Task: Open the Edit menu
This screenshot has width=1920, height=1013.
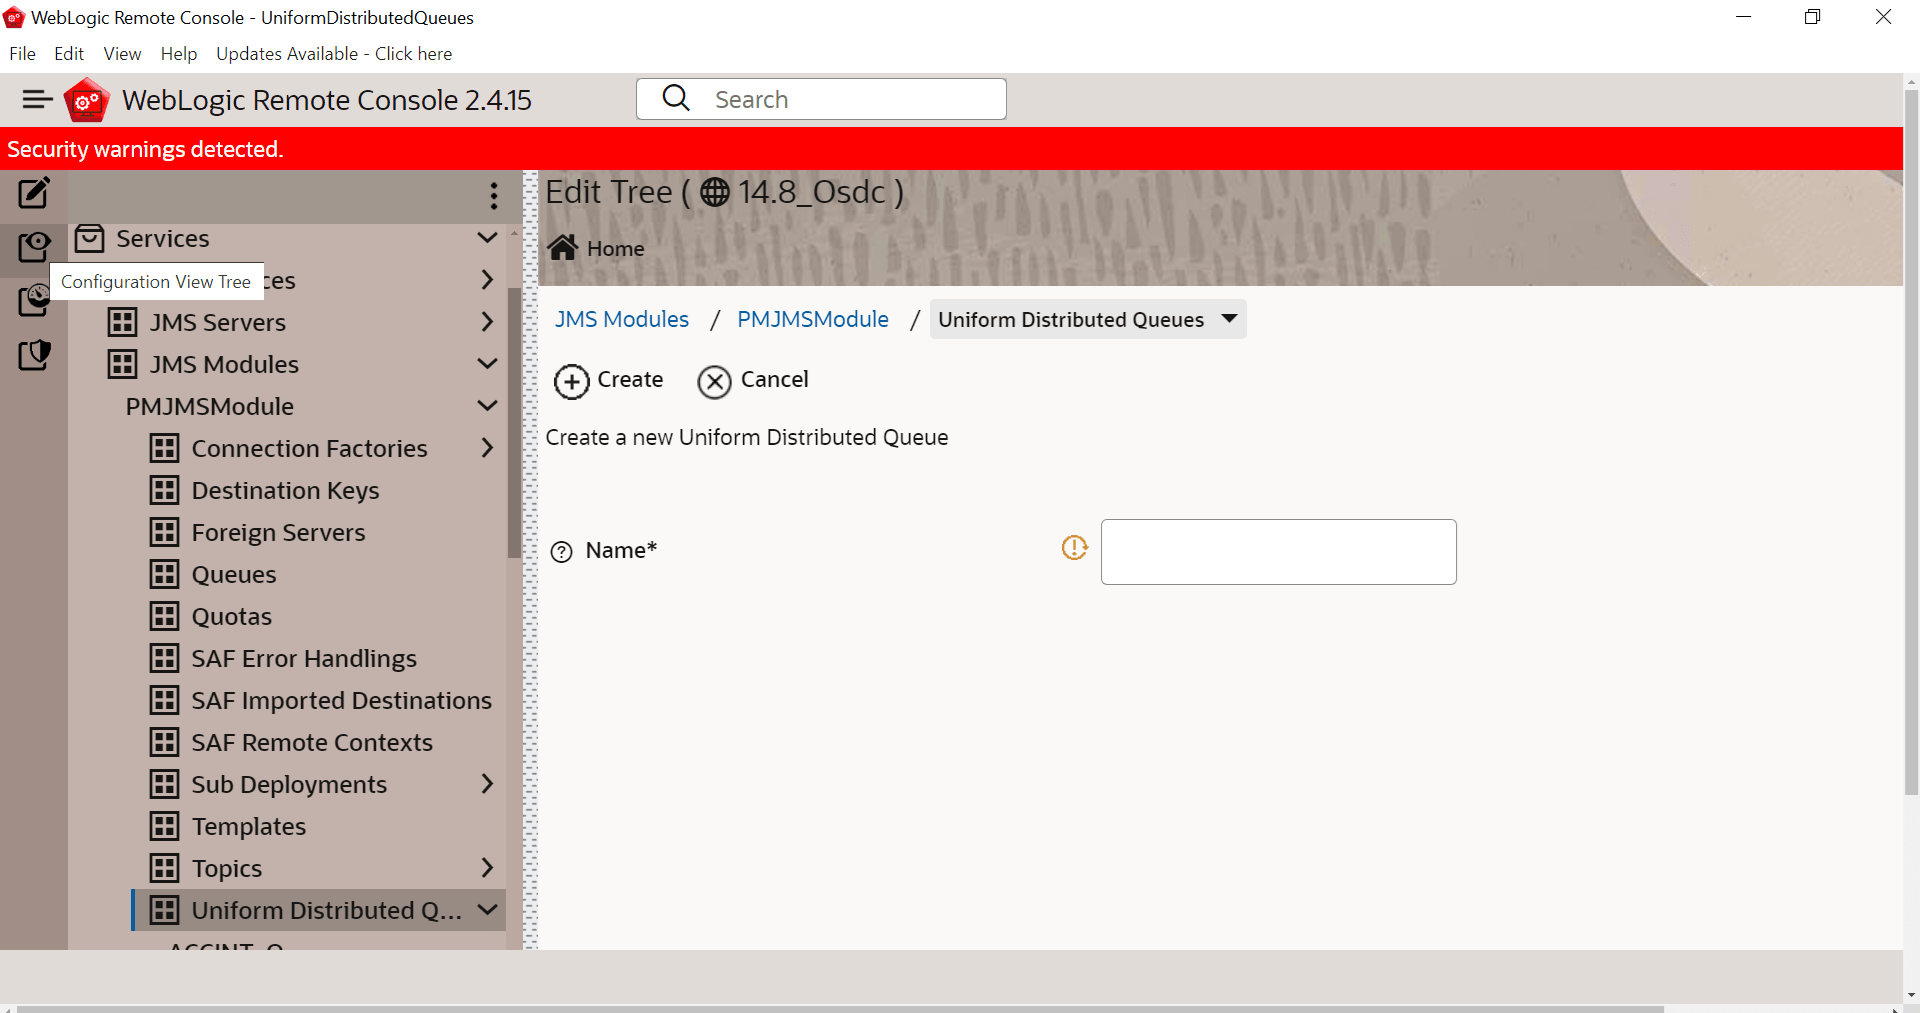Action: pyautogui.click(x=69, y=54)
